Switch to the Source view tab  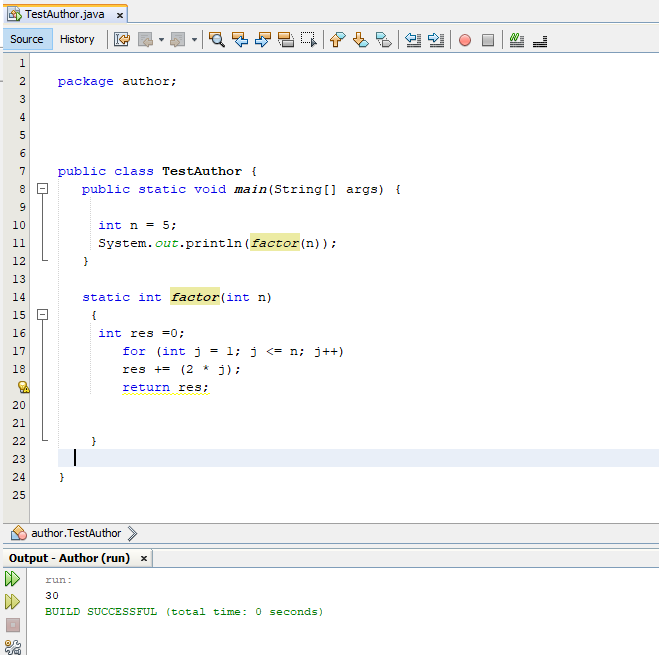tap(27, 39)
